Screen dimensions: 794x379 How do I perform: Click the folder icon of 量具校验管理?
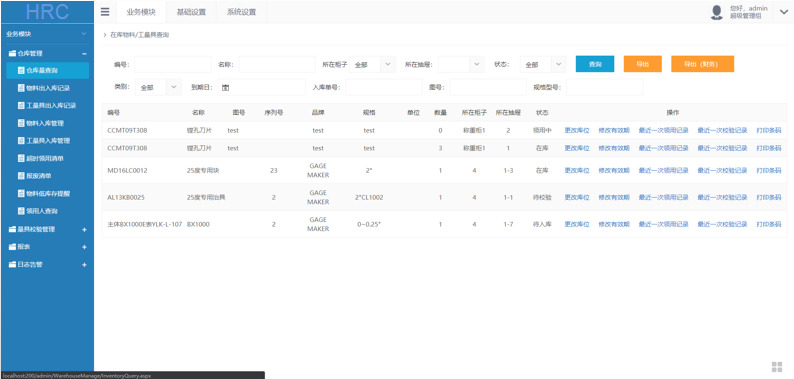[13, 229]
